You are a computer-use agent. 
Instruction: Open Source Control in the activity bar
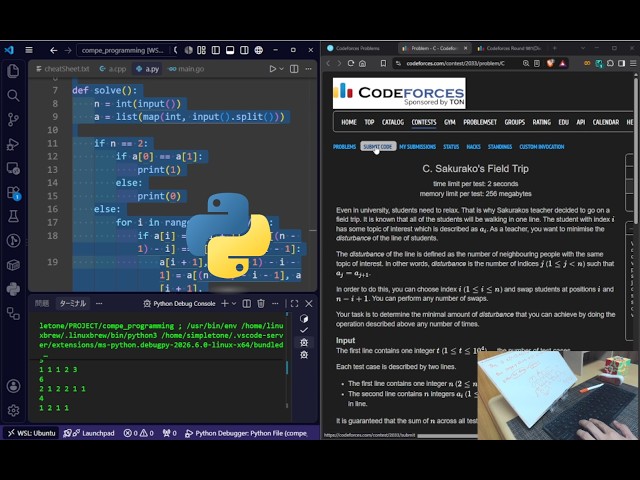click(x=13, y=120)
